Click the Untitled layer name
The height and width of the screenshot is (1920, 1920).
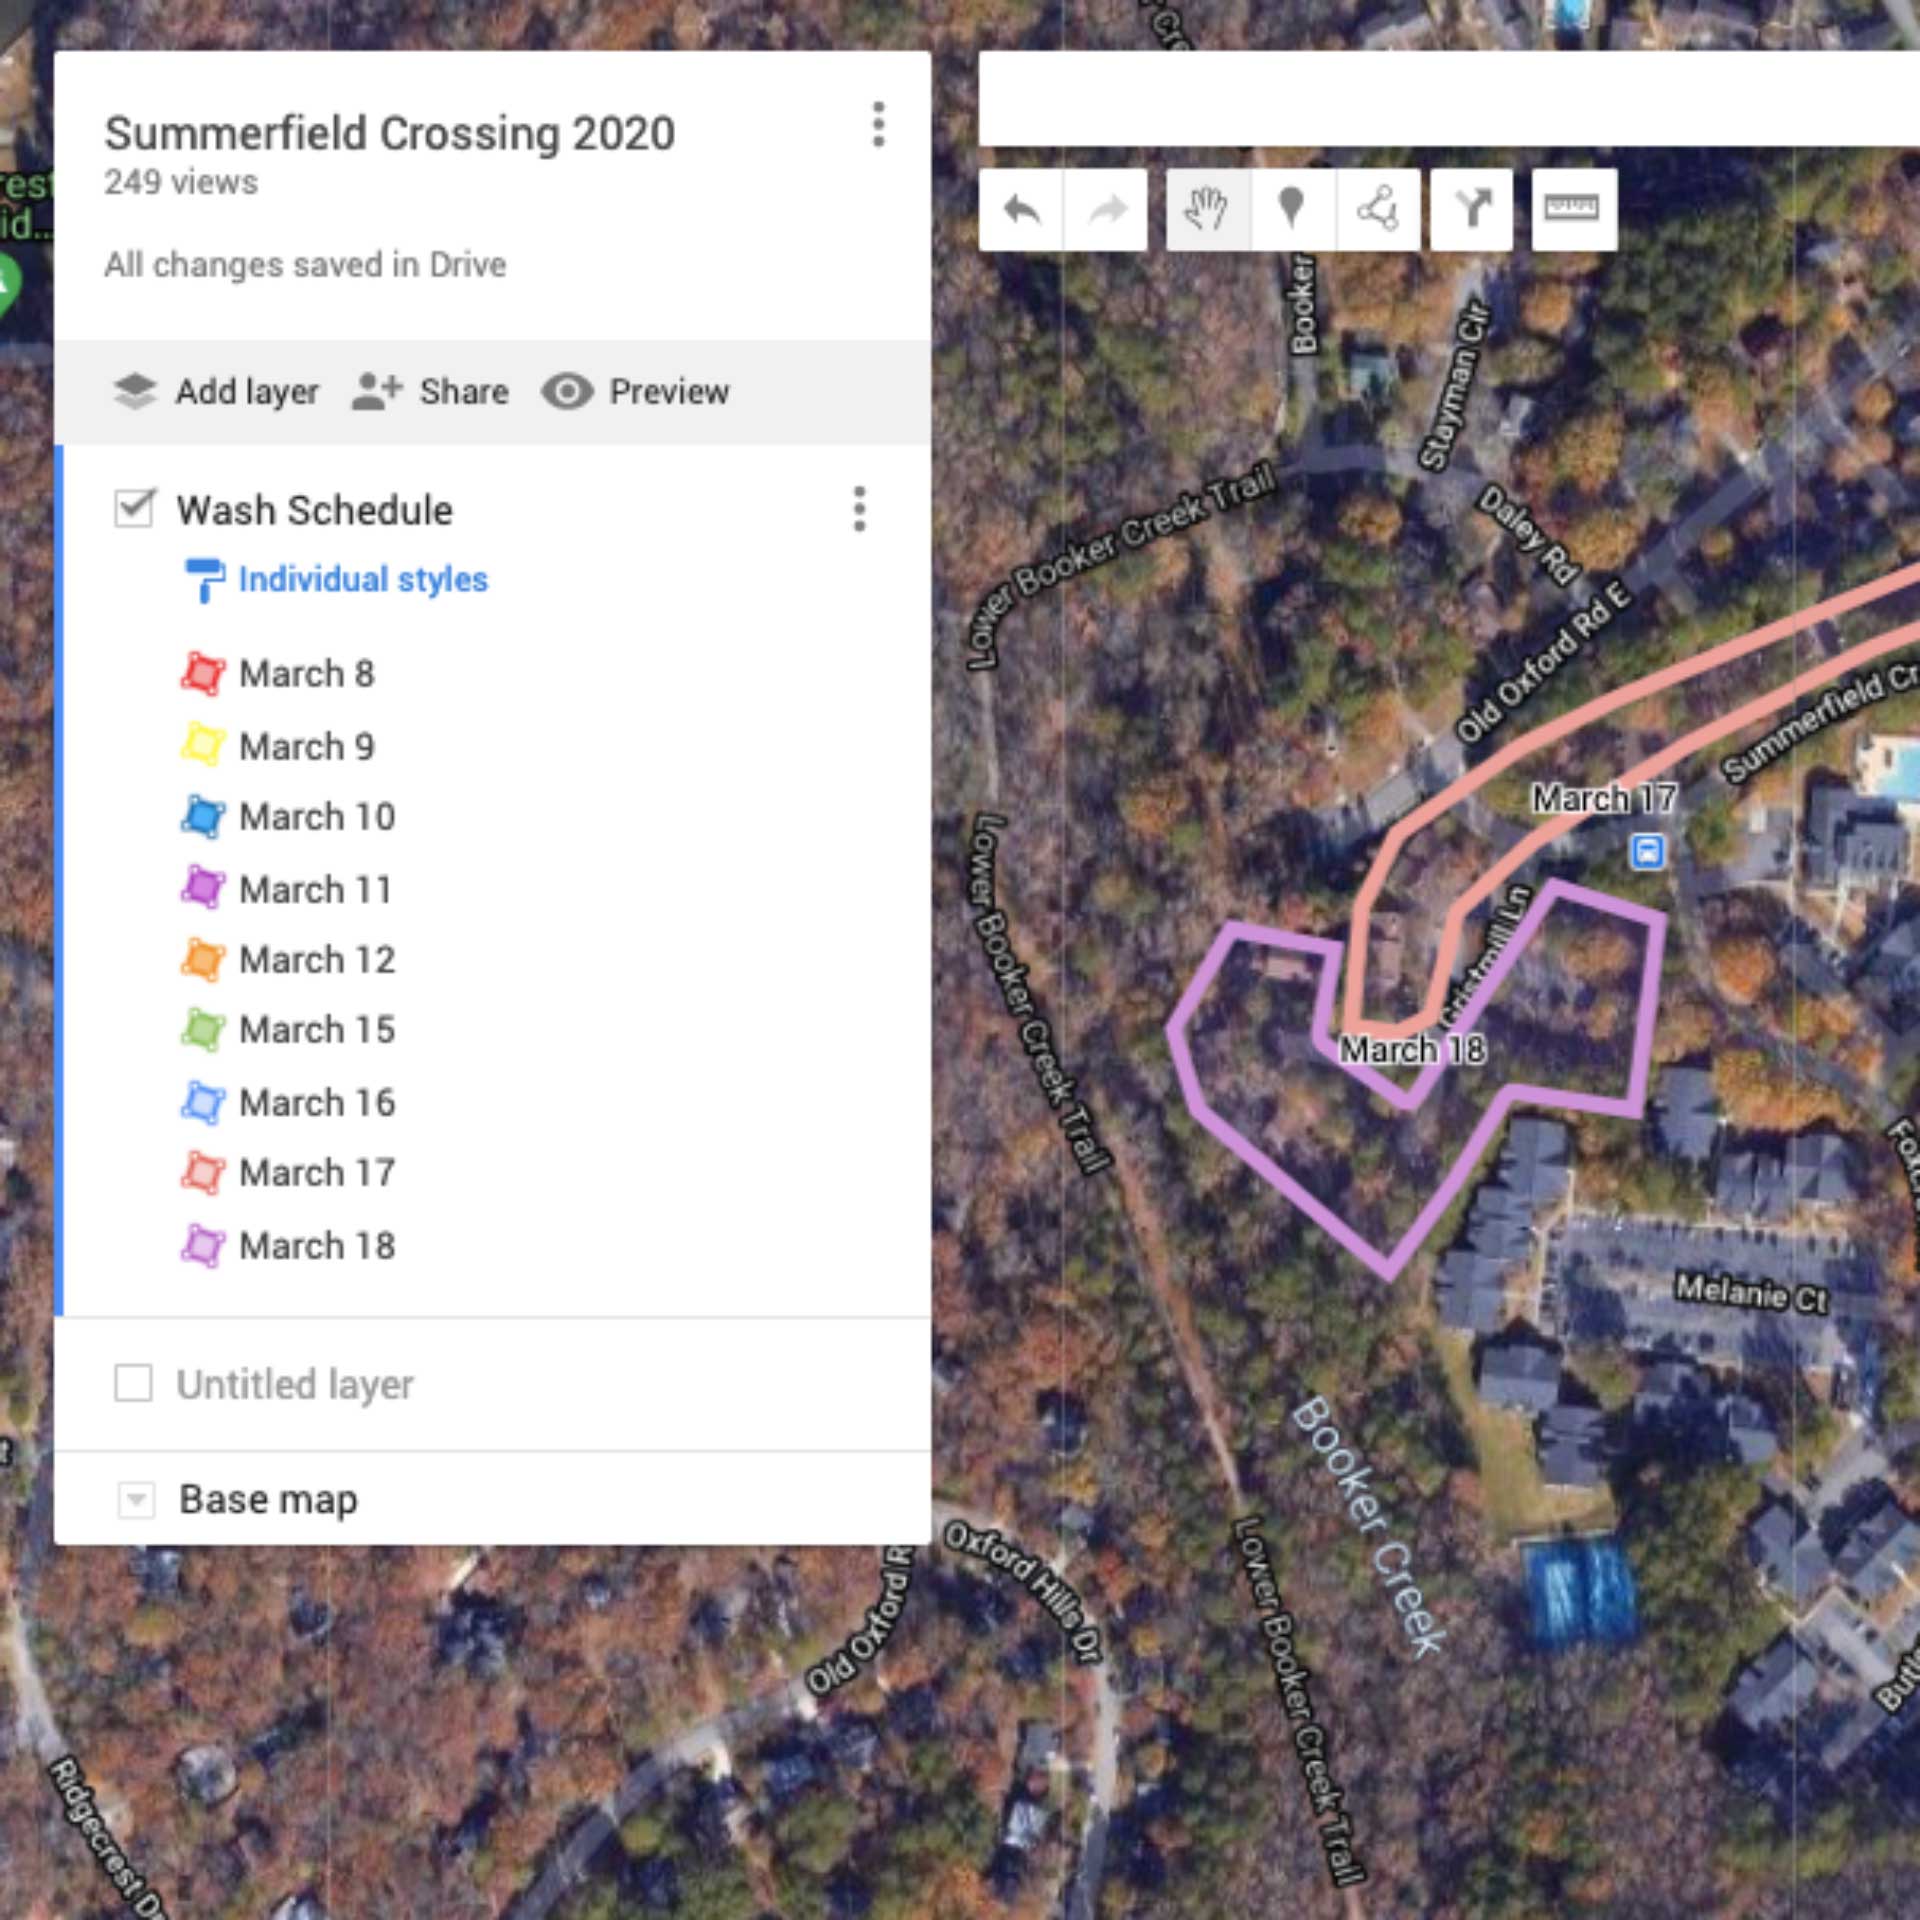click(295, 1385)
